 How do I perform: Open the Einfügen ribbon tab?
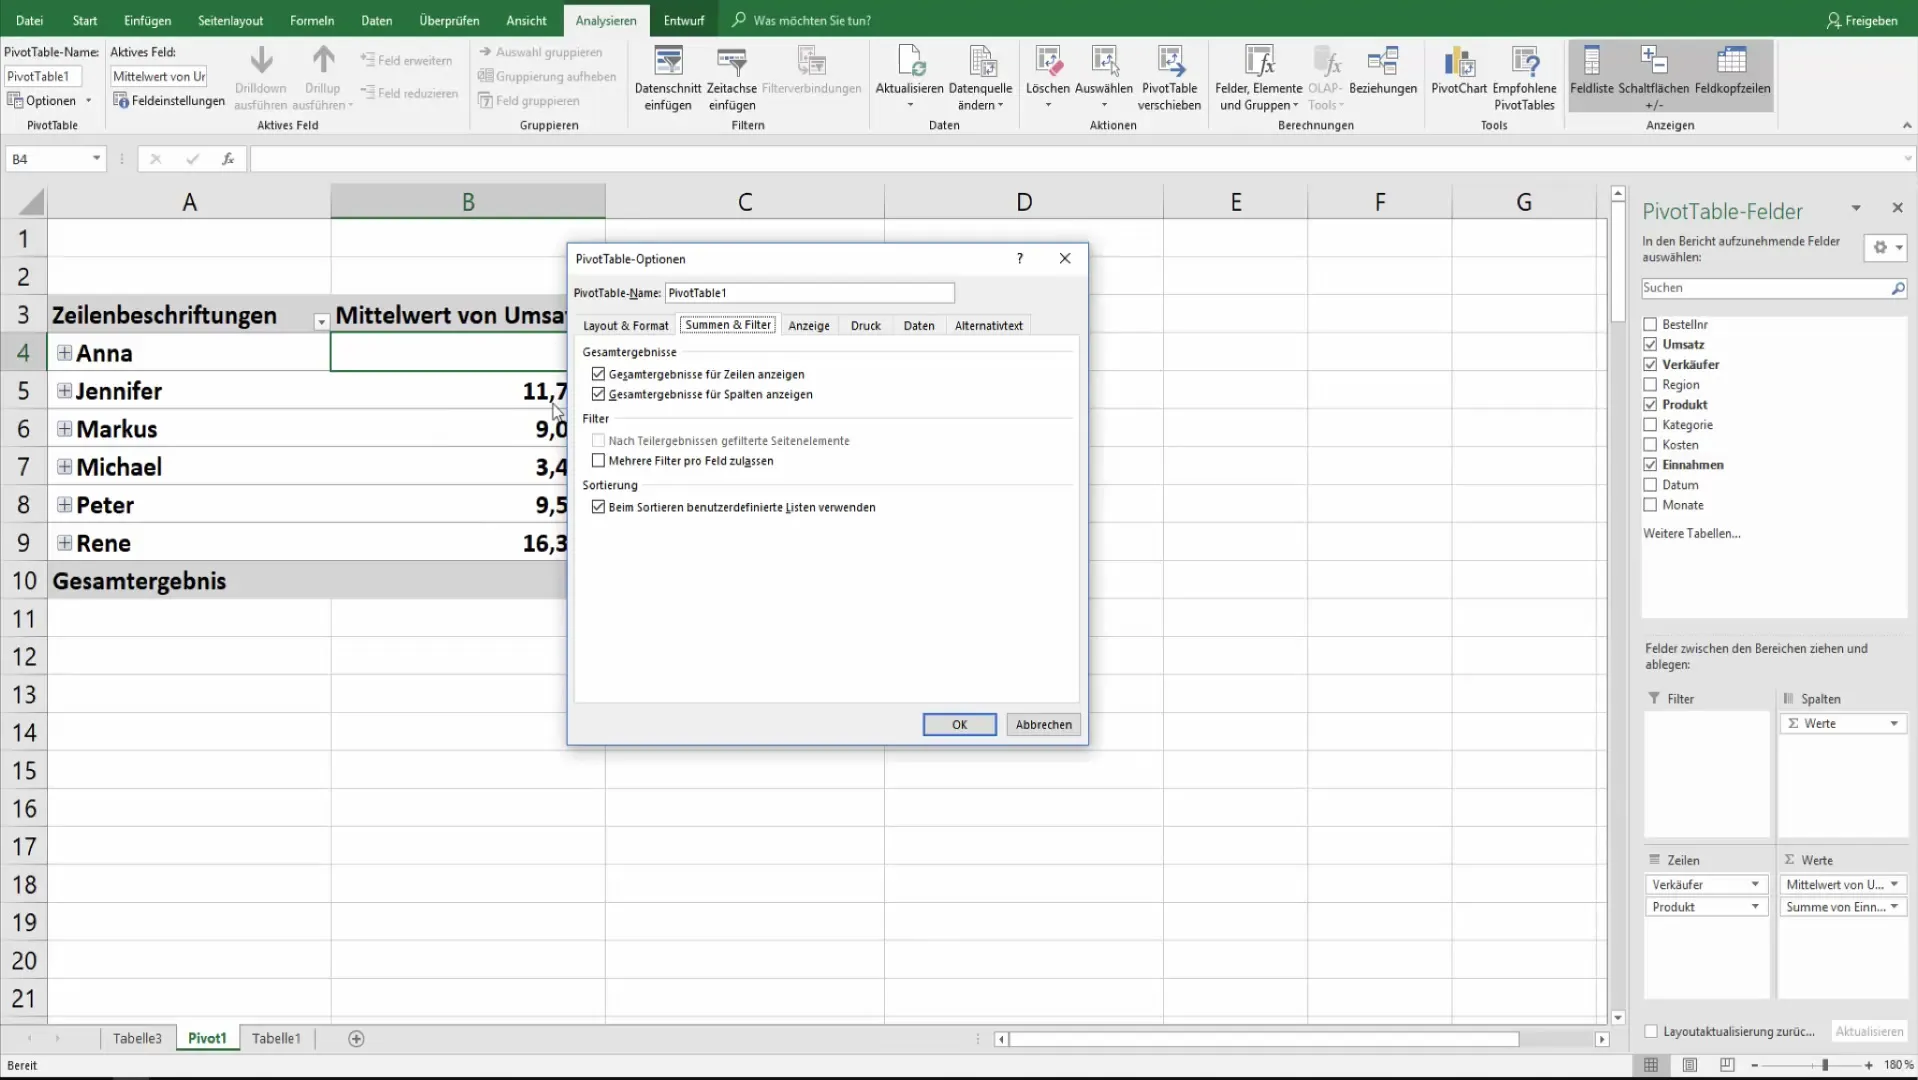[x=148, y=20]
